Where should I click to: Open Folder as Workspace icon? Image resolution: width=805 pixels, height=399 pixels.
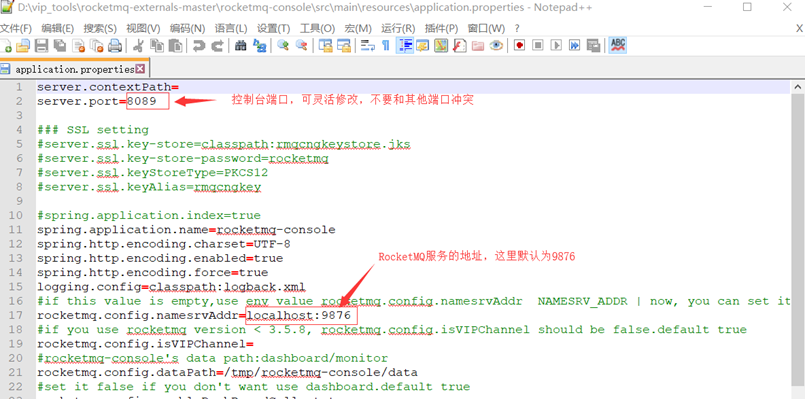[x=477, y=46]
